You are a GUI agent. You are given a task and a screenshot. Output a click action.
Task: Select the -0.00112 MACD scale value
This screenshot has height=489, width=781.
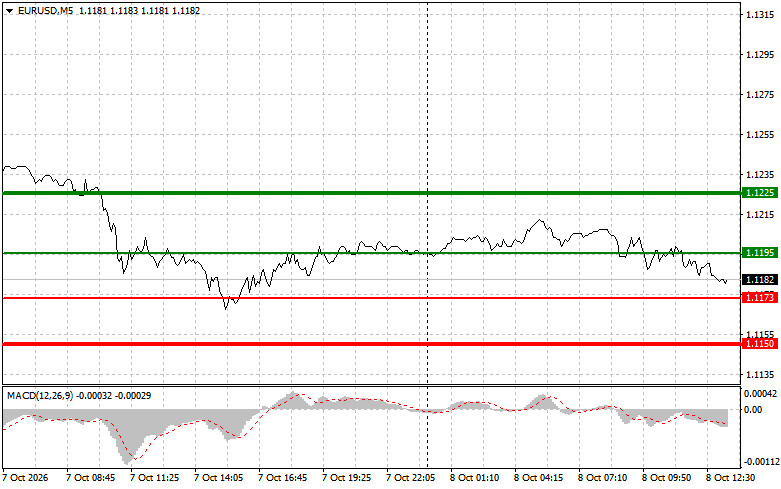click(x=760, y=462)
